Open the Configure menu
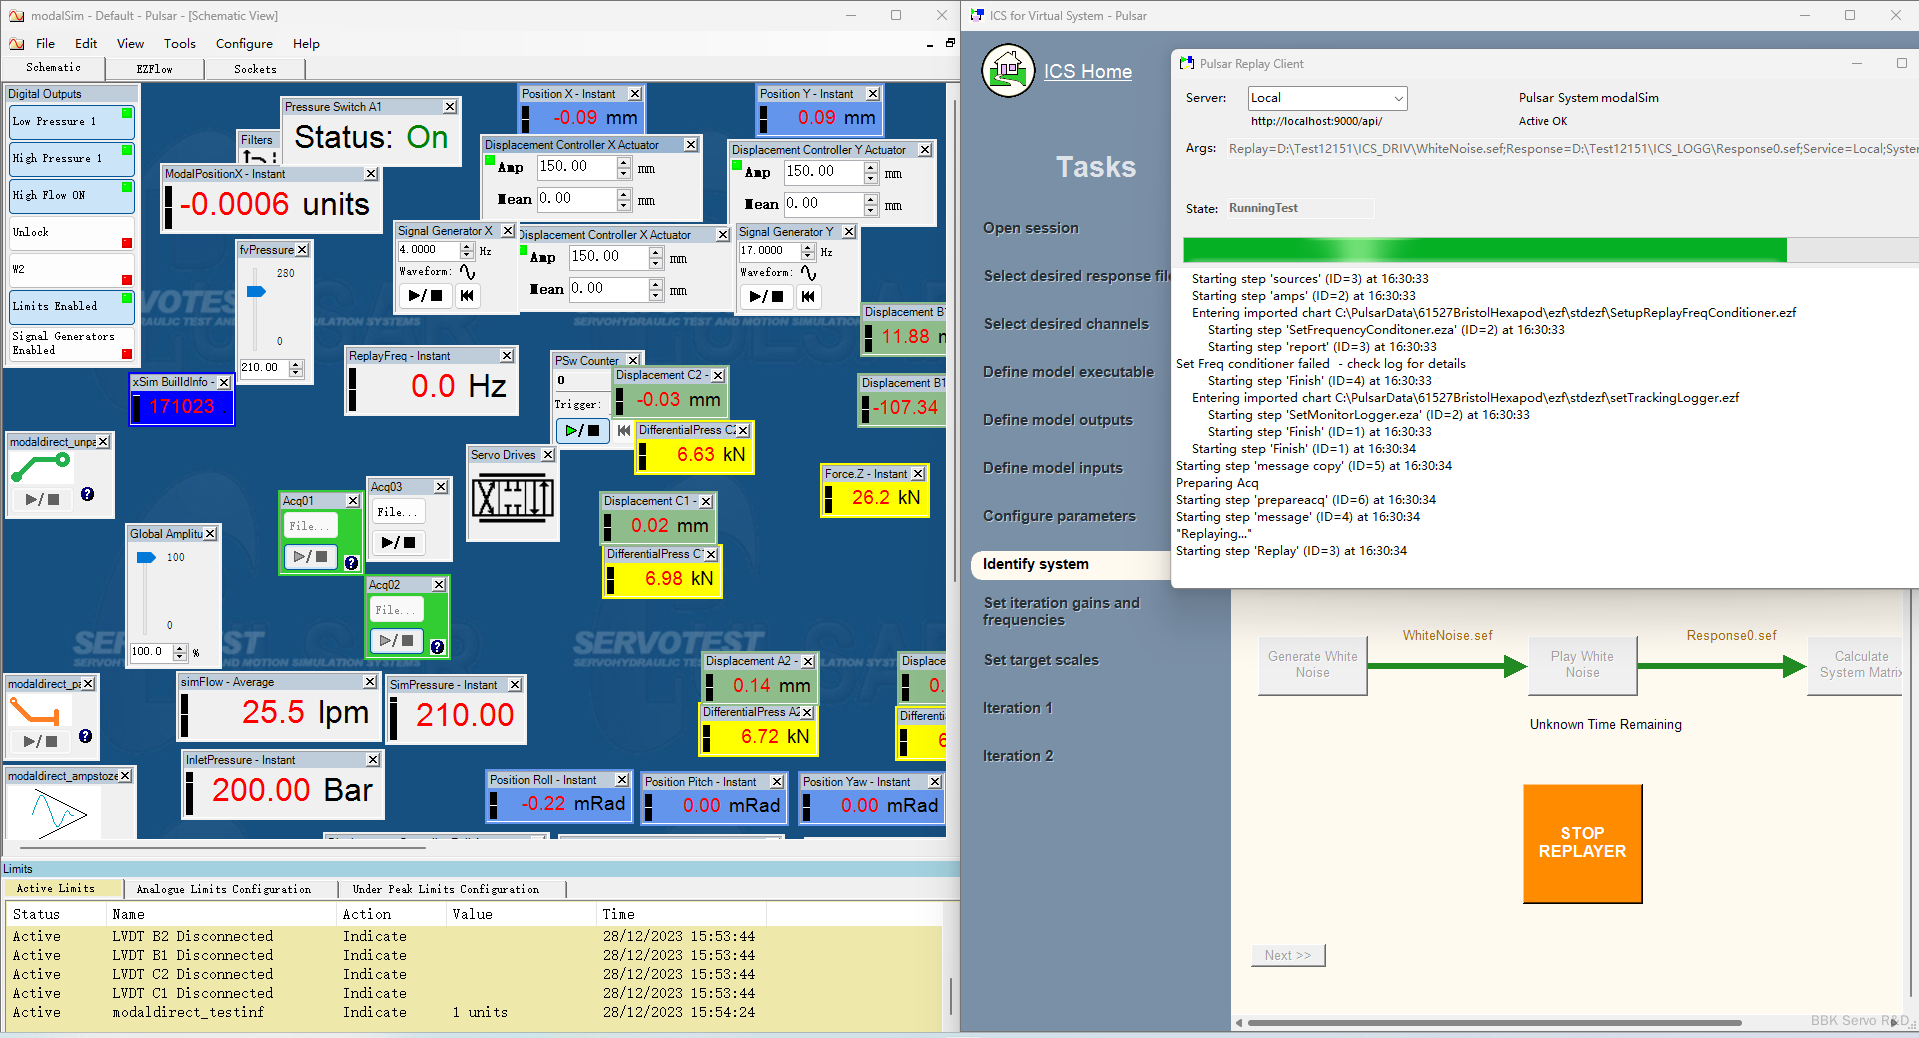Image resolution: width=1919 pixels, height=1038 pixels. [x=244, y=44]
